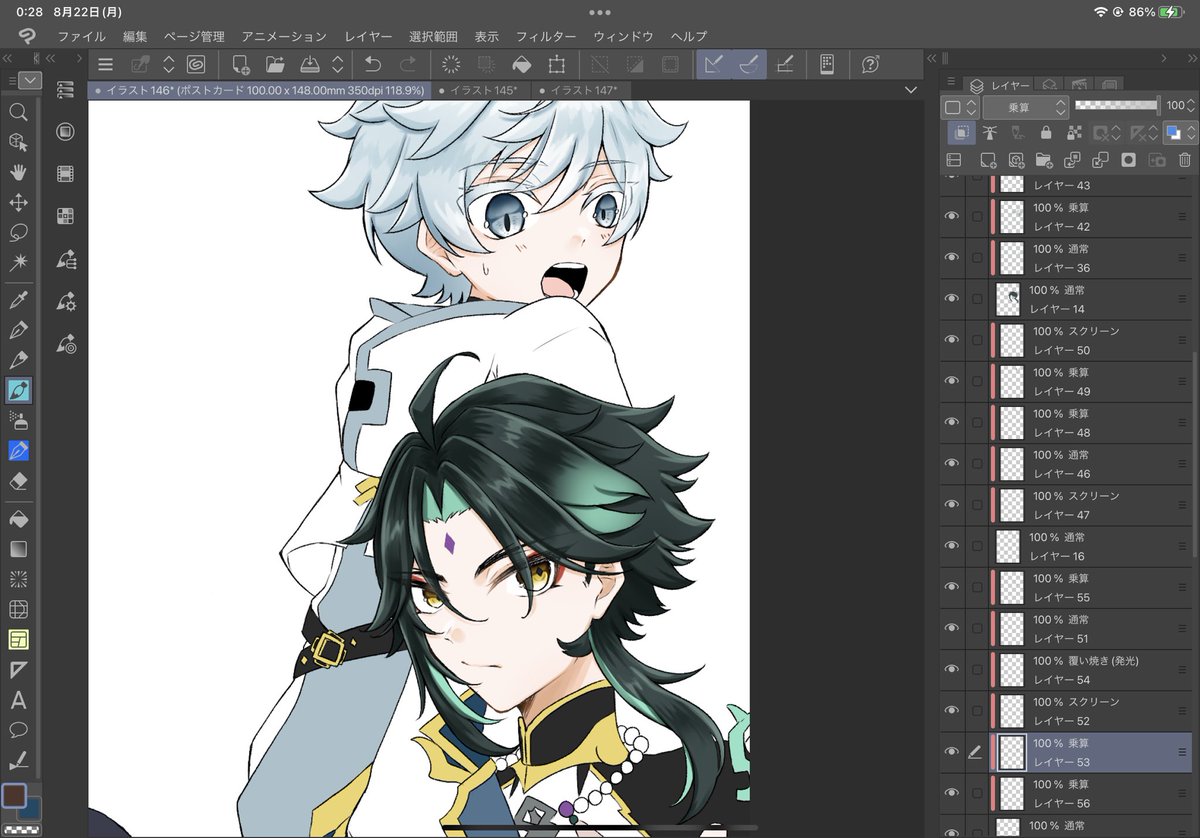
Task: Hide layer レイヤー 42 with eye icon
Action: click(x=952, y=216)
